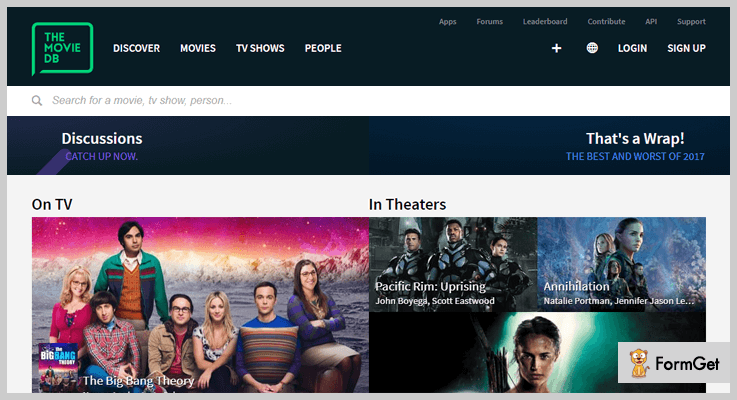The image size is (737, 400).
Task: Click the On TV heading
Action: point(52,204)
